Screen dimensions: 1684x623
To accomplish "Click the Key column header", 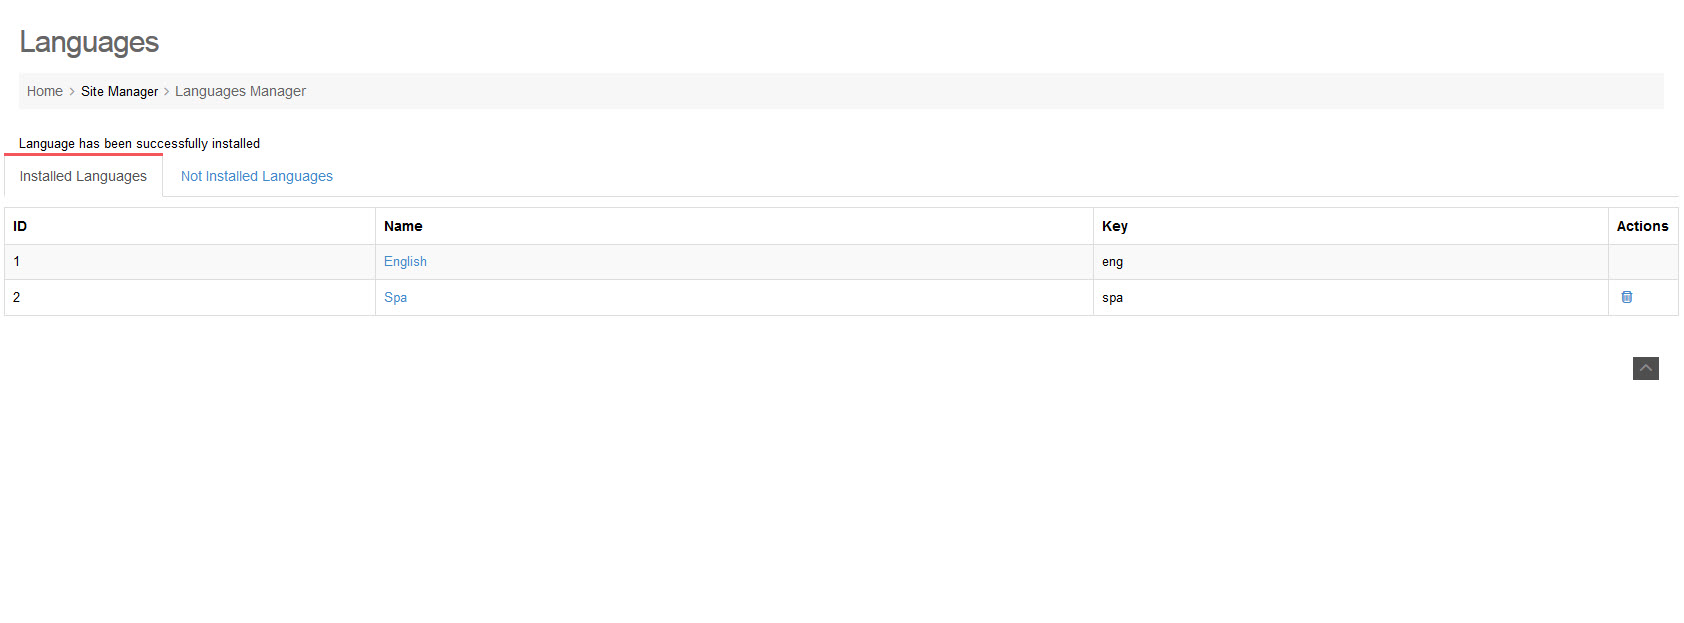I will point(1114,226).
